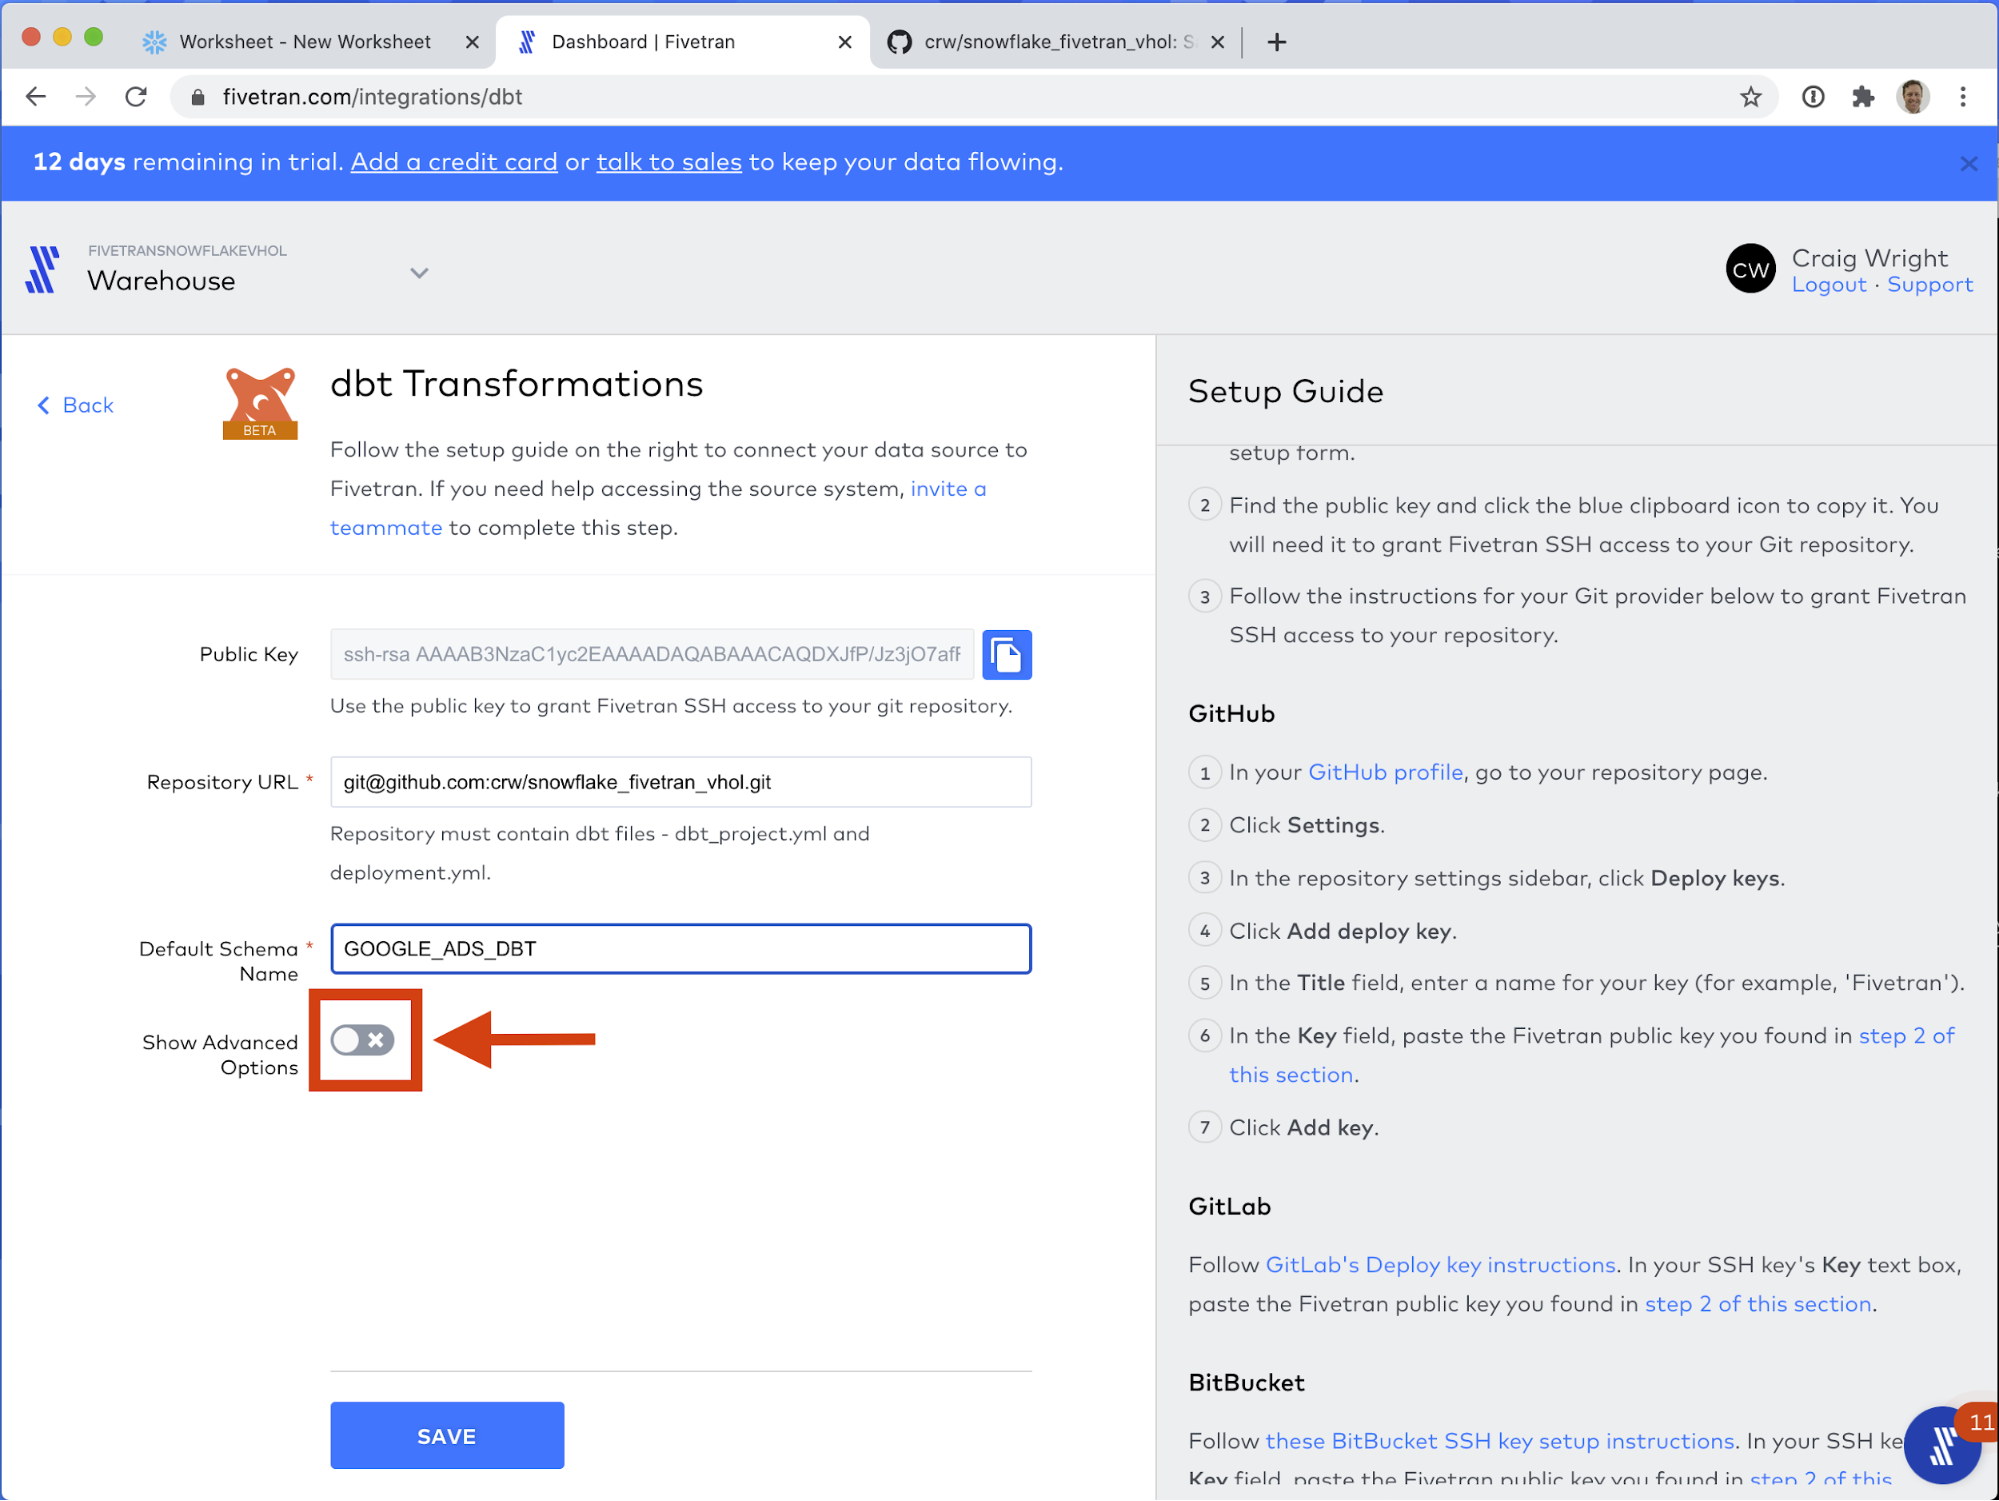Click the SAVE button
Image resolution: width=1999 pixels, height=1501 pixels.
pyautogui.click(x=447, y=1435)
